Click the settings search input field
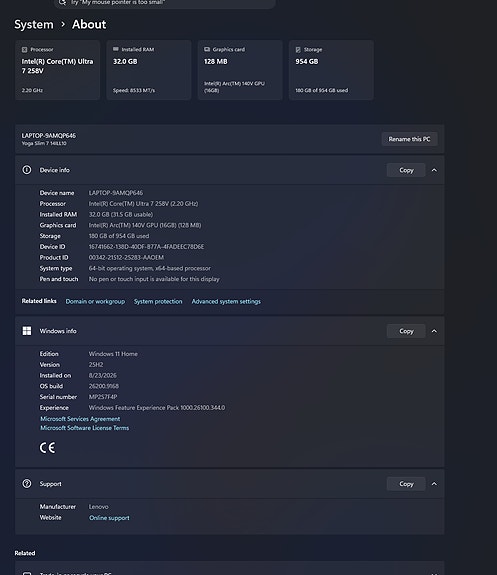Screen dimensions: 497x575 click(165, 3)
